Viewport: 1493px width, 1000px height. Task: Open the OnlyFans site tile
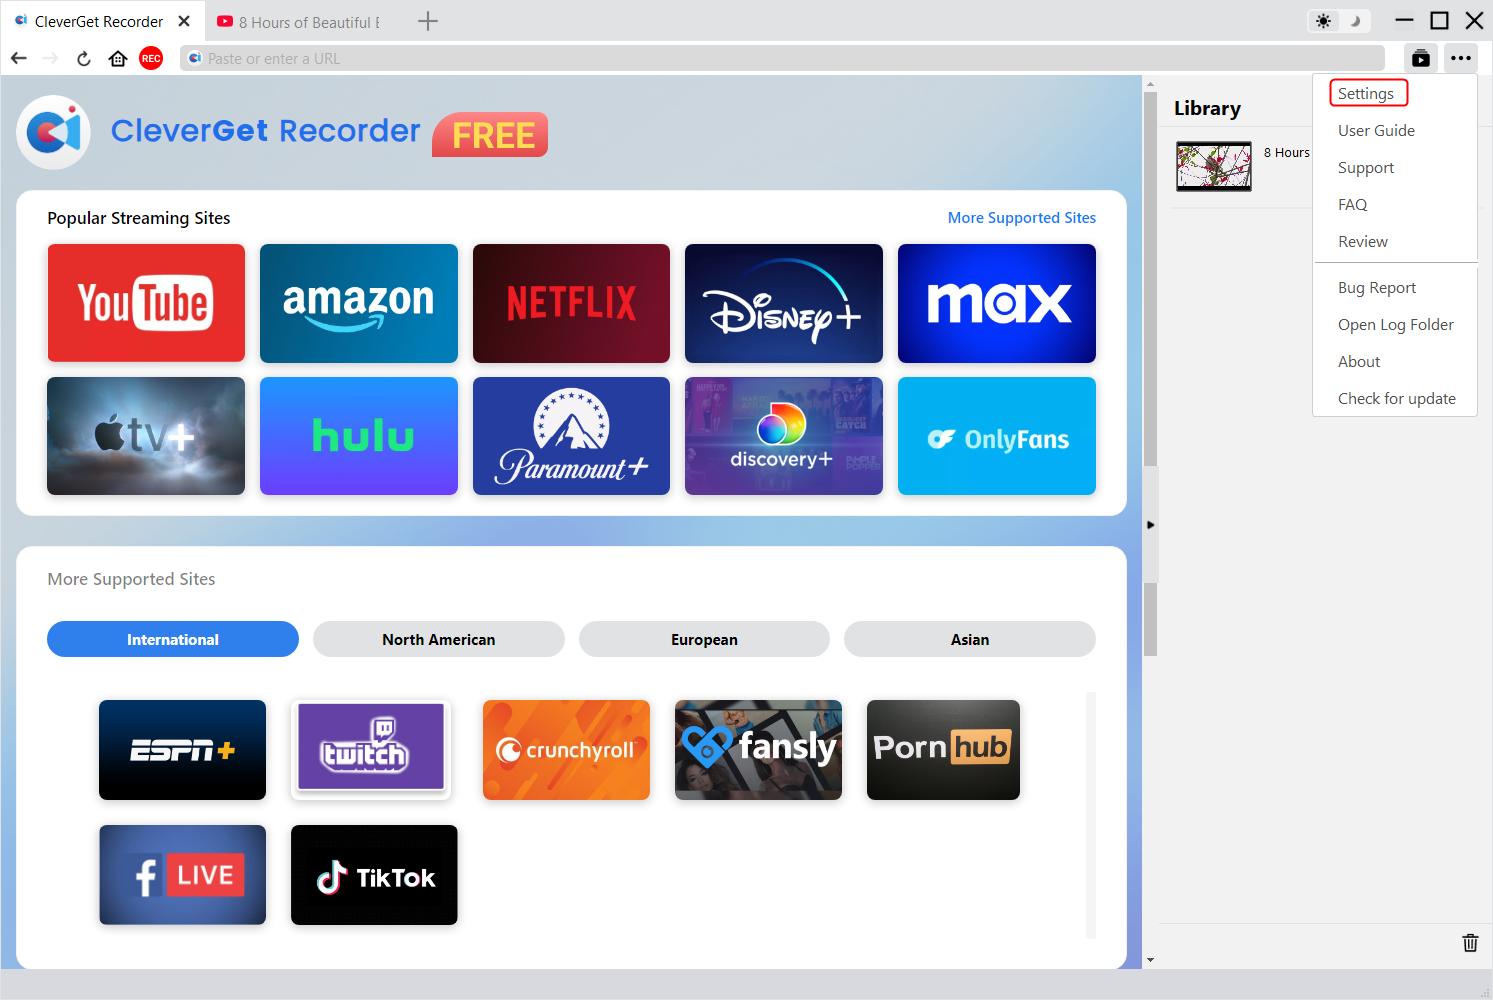[997, 436]
